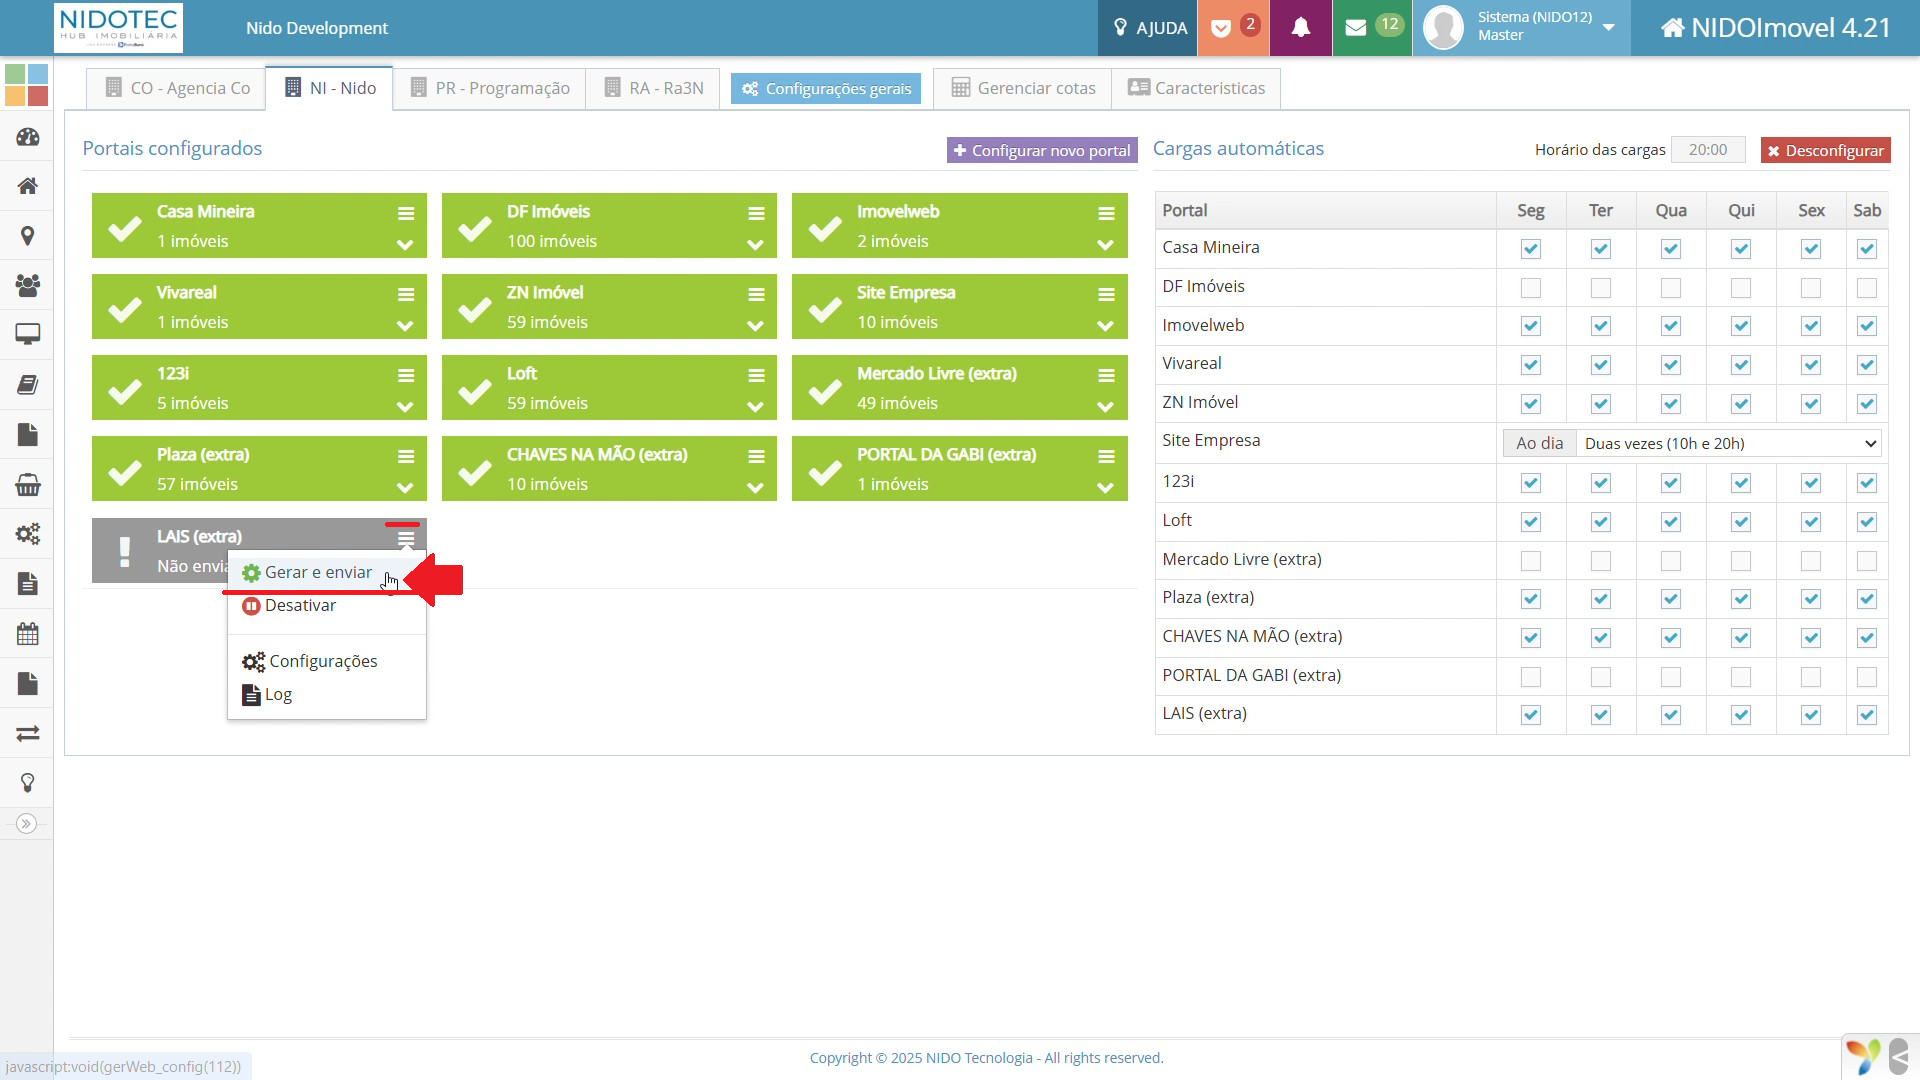Expand the Vivareal card chevron
The width and height of the screenshot is (1920, 1080).
405,326
